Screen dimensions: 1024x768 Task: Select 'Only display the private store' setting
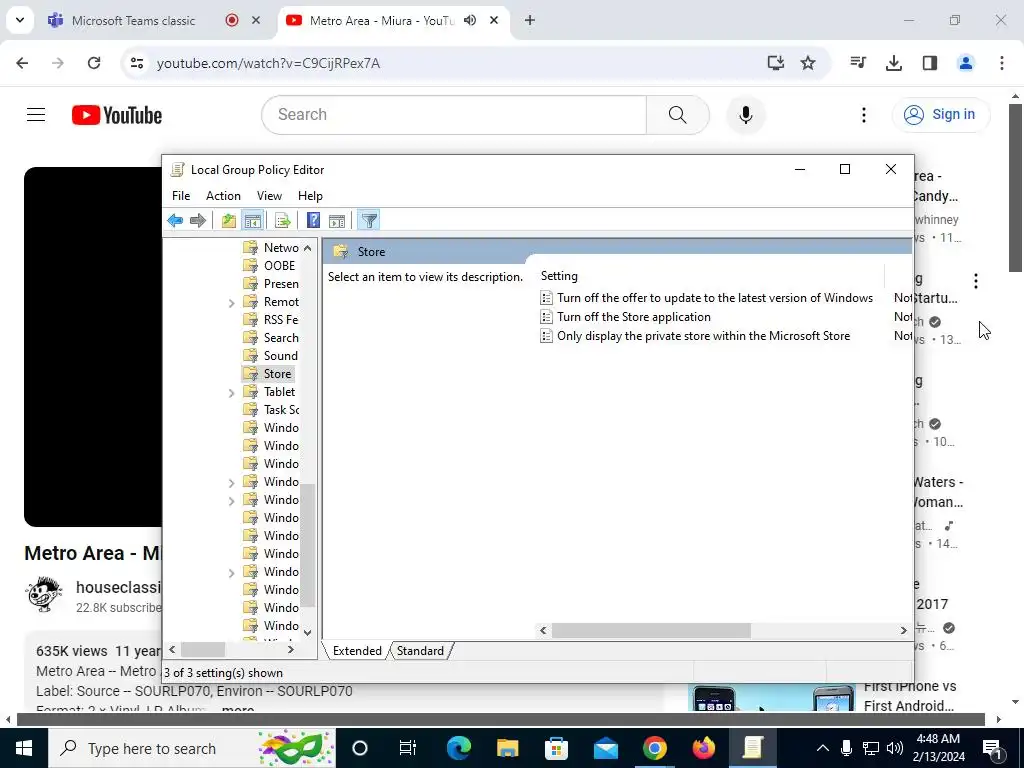pos(703,336)
